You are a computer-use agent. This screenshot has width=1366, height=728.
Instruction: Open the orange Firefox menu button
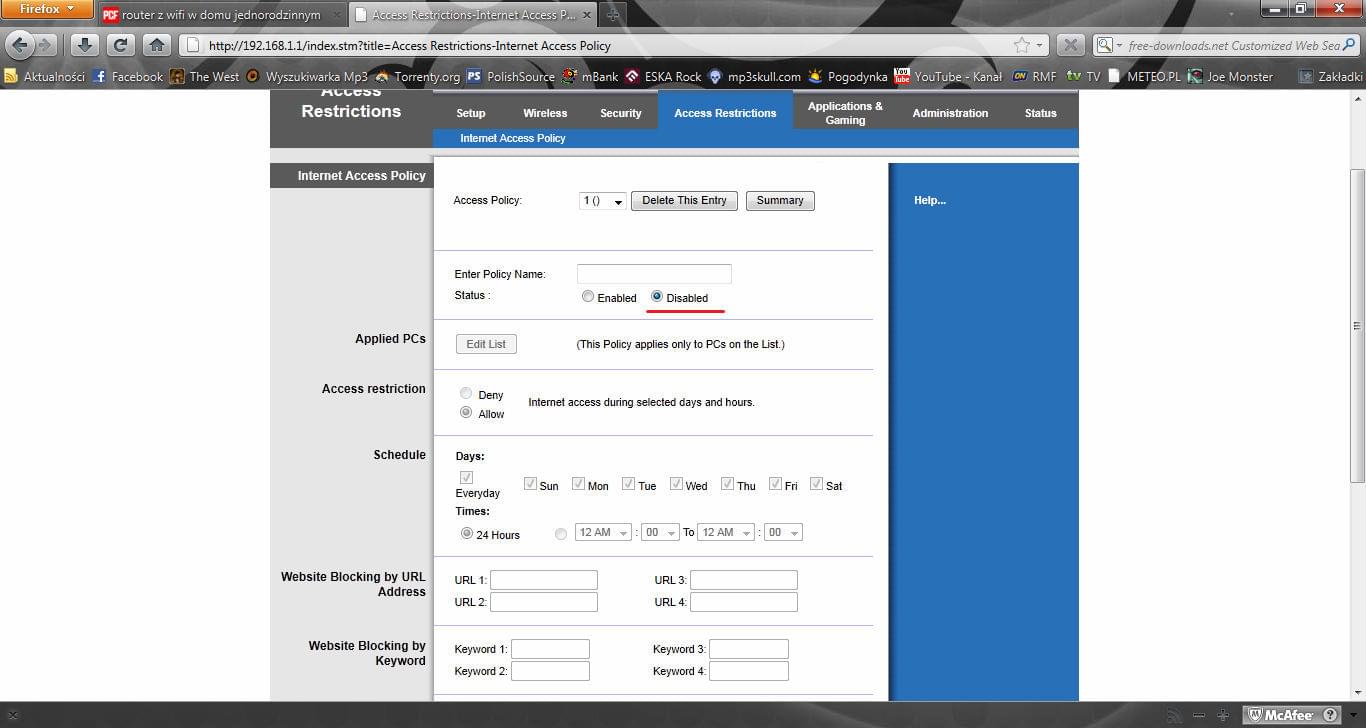(x=47, y=9)
